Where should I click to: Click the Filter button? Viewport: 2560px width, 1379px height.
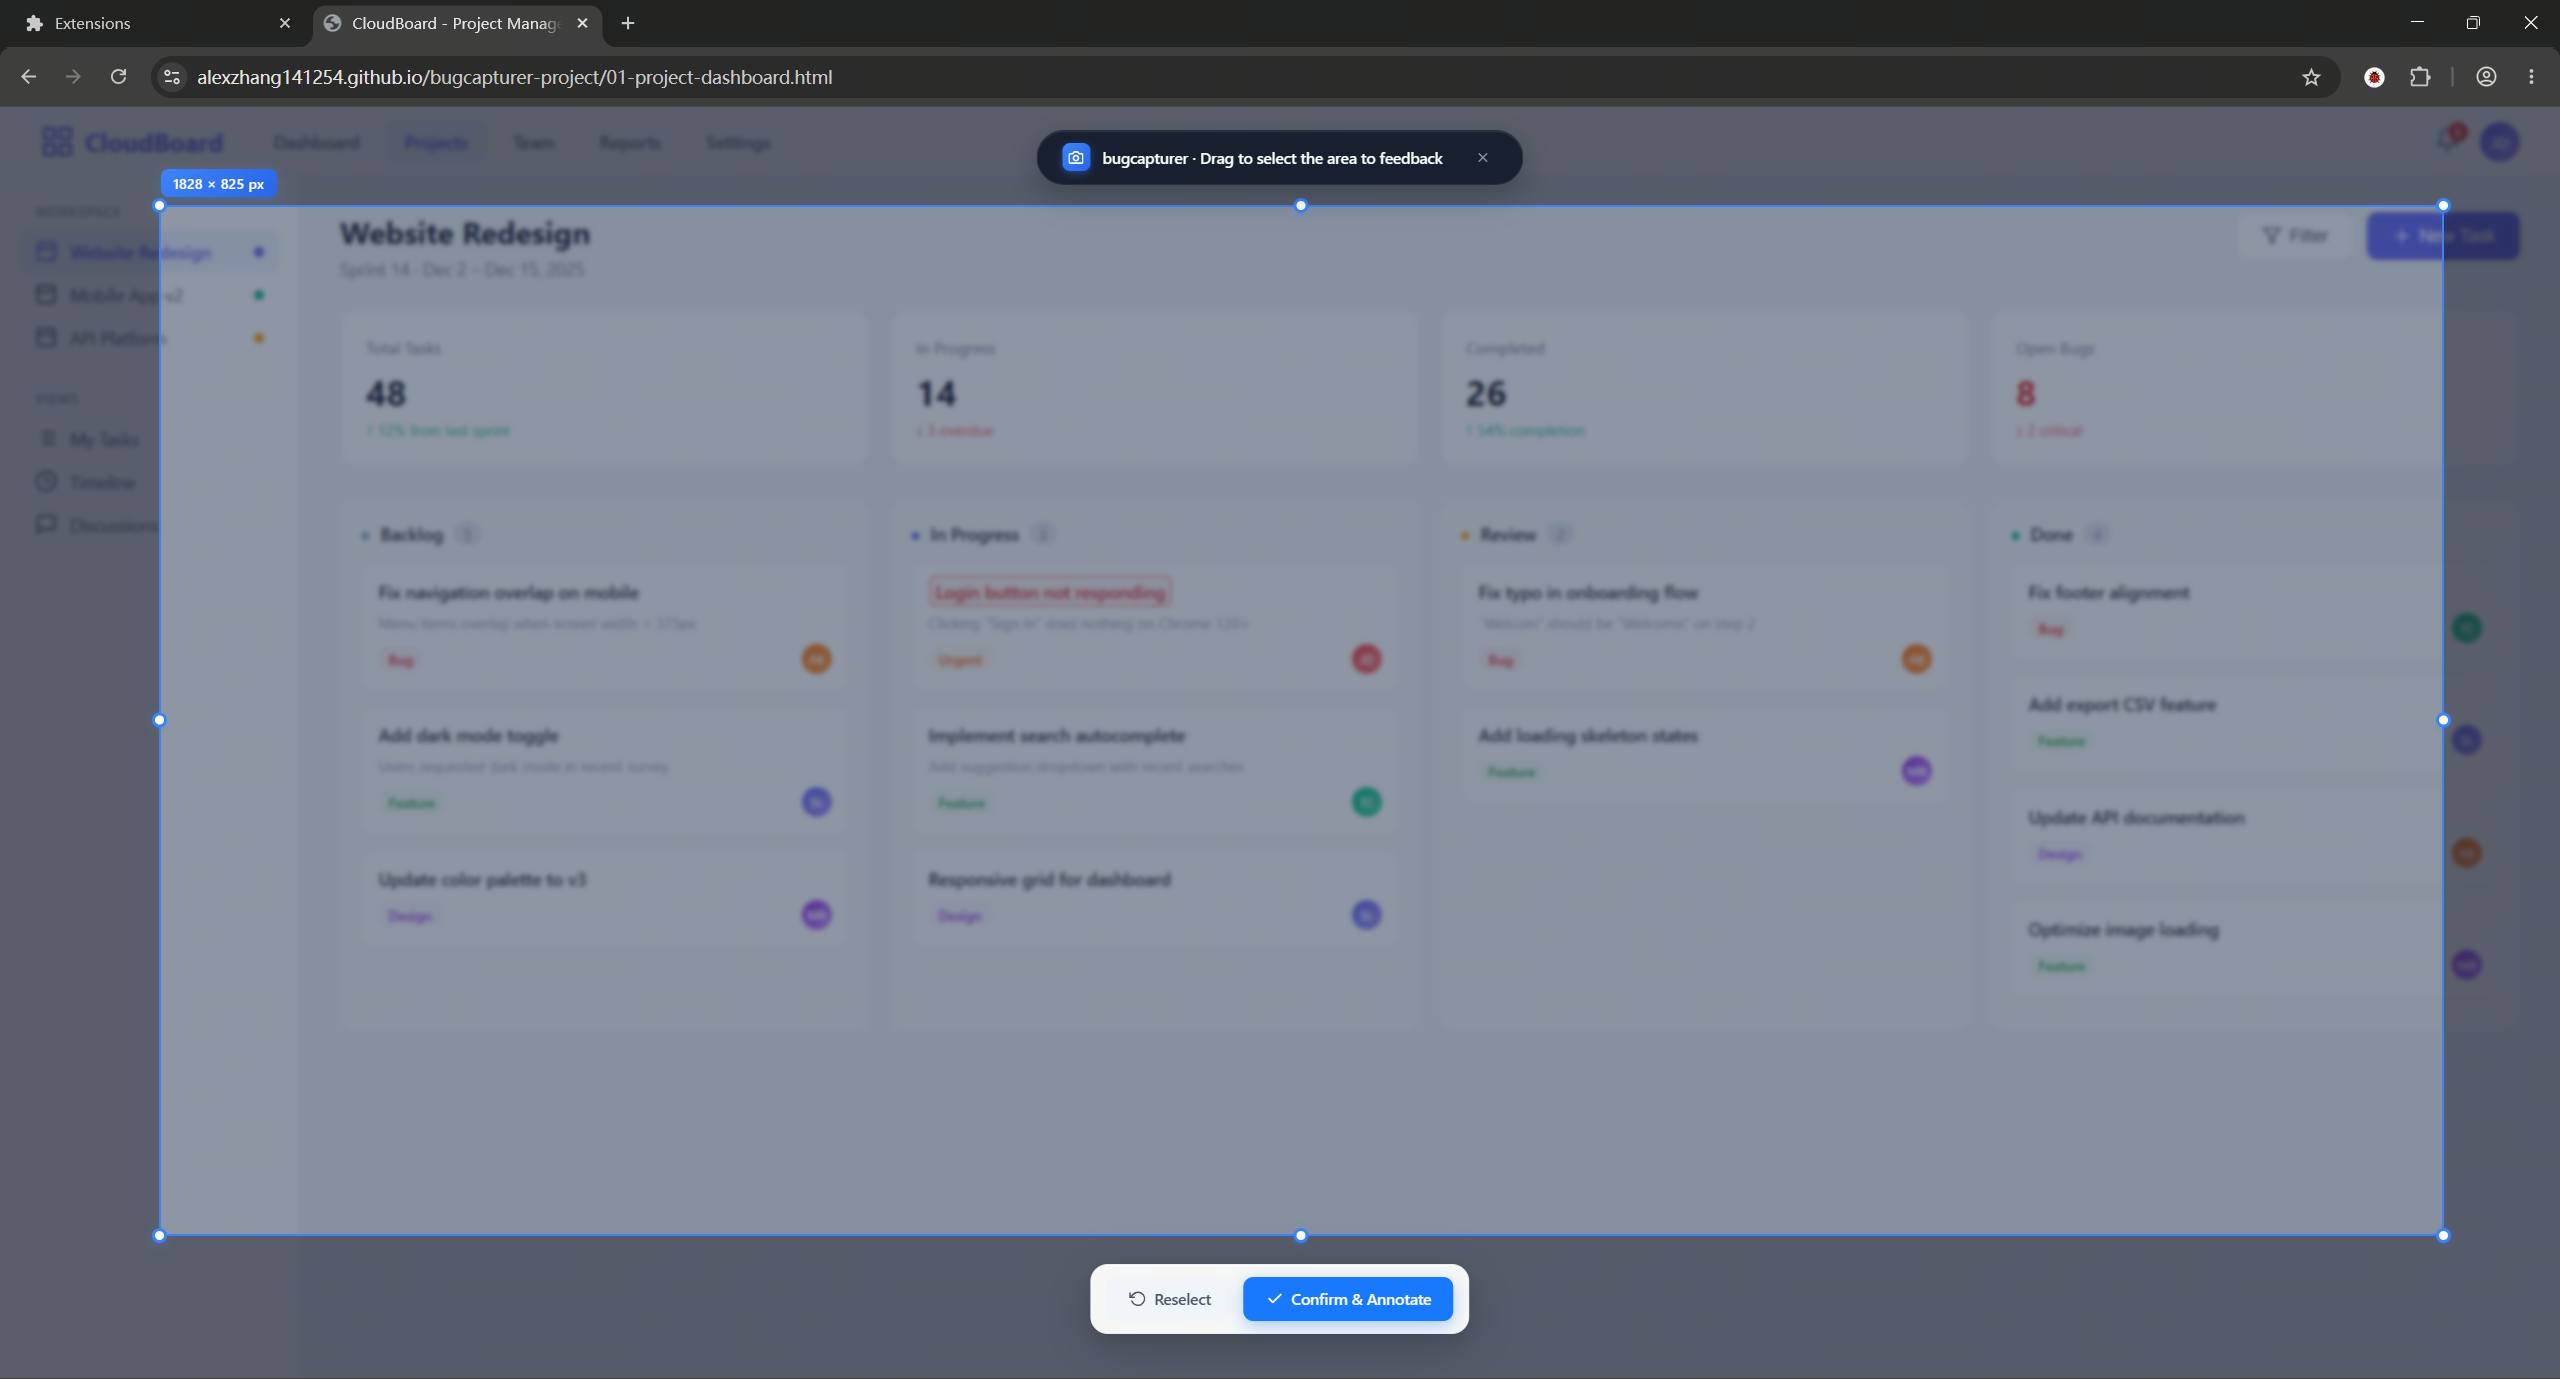point(2295,236)
